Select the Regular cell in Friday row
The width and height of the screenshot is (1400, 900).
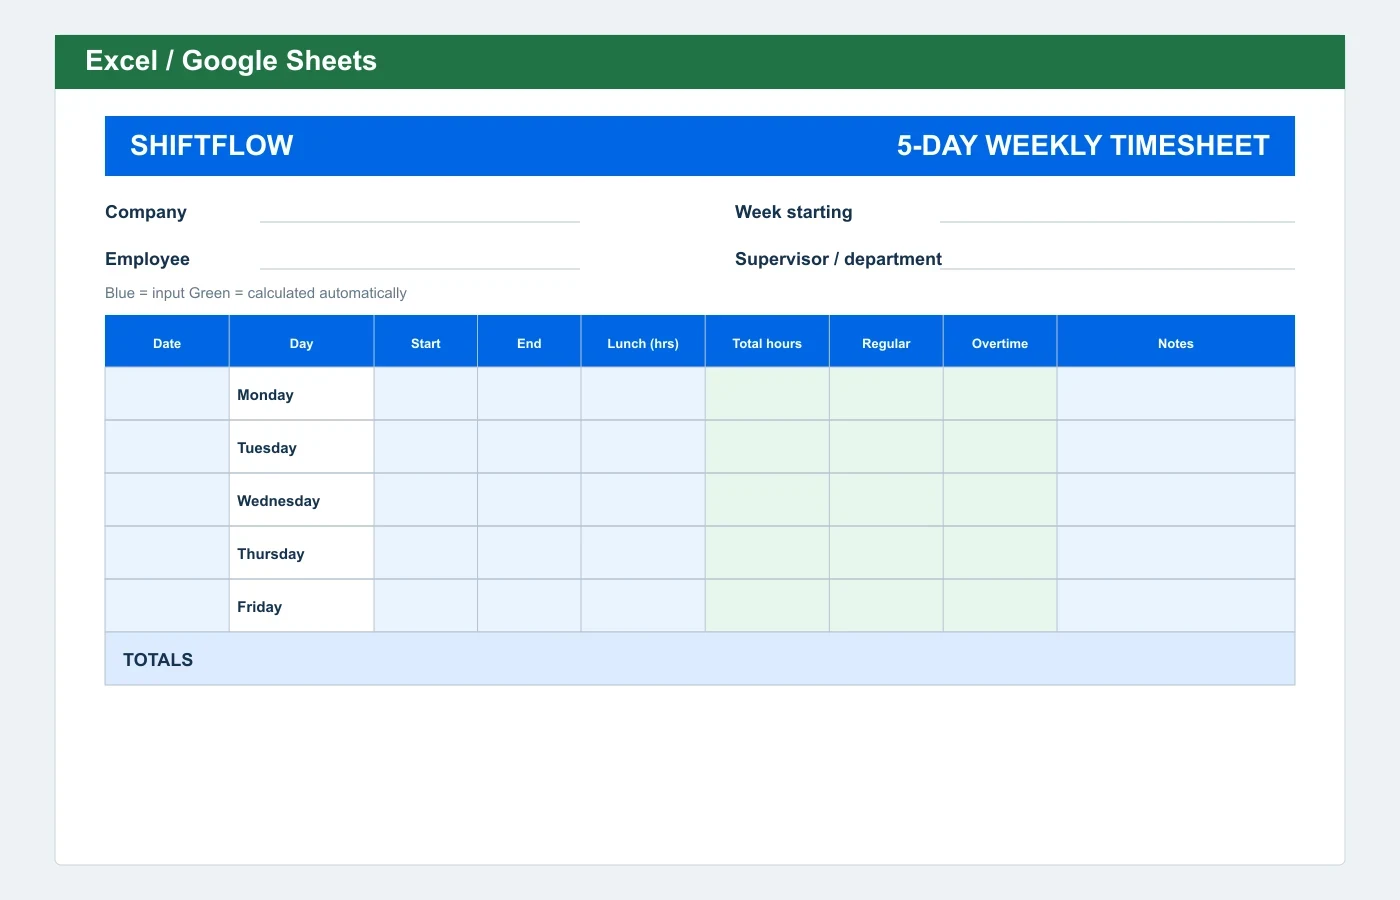coord(886,606)
